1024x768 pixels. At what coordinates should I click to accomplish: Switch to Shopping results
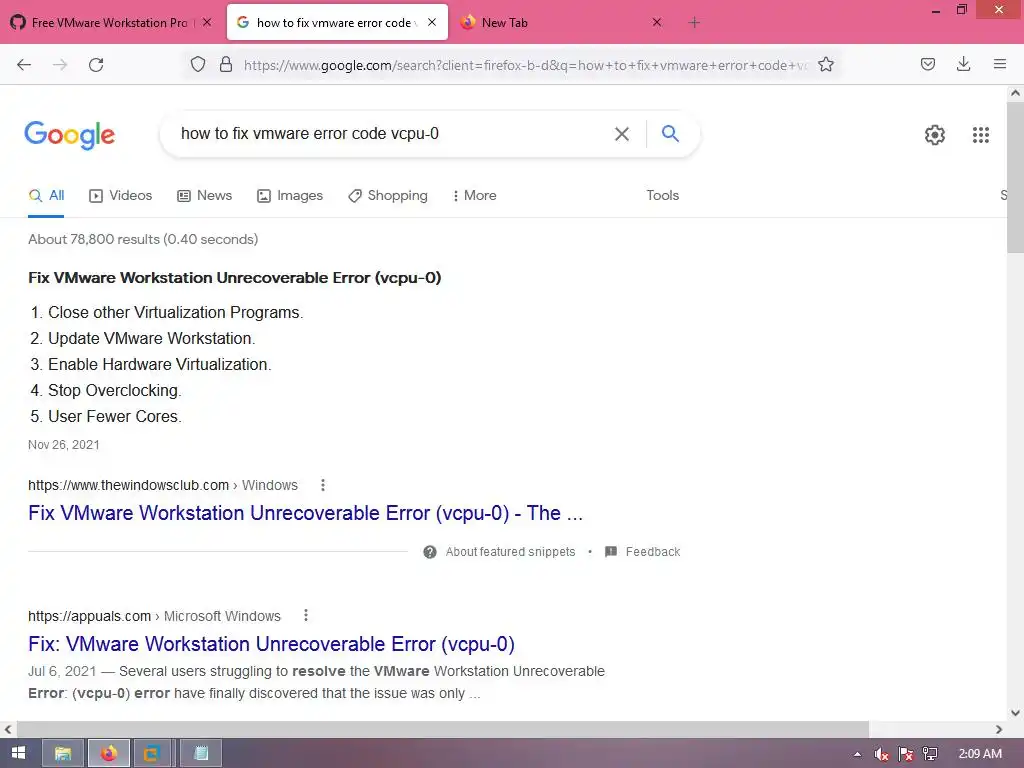[x=388, y=195]
